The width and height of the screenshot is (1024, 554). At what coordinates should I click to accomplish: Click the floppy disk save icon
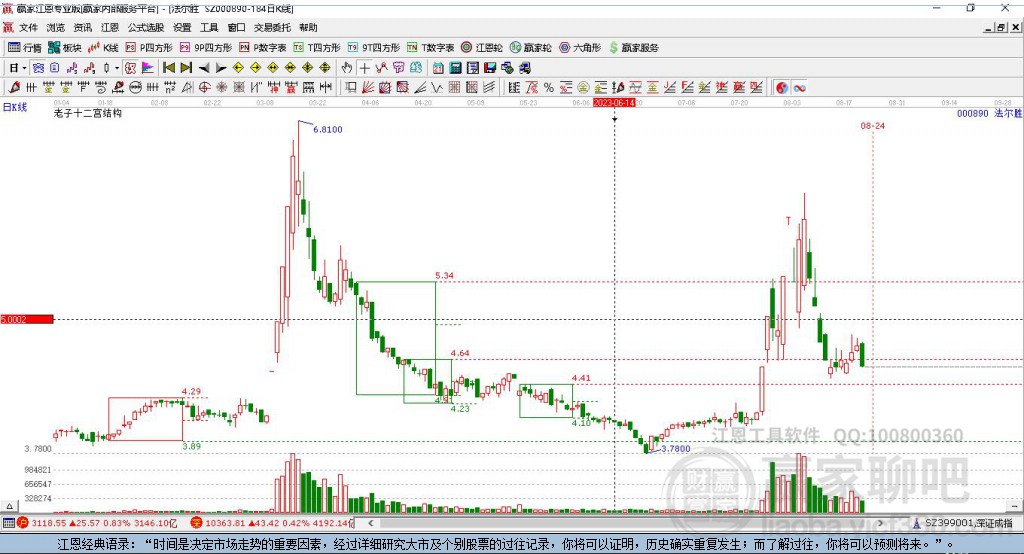point(490,68)
